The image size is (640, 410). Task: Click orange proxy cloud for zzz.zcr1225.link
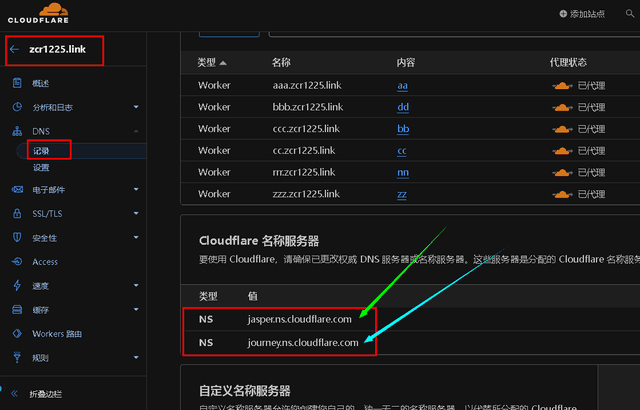point(561,193)
